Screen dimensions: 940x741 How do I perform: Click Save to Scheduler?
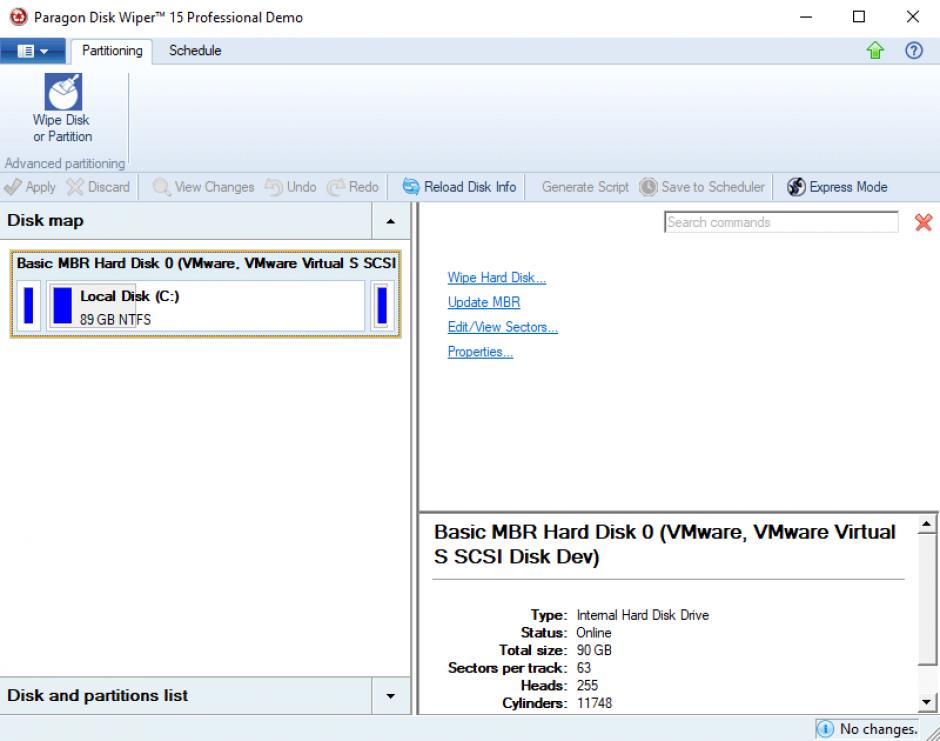[702, 187]
